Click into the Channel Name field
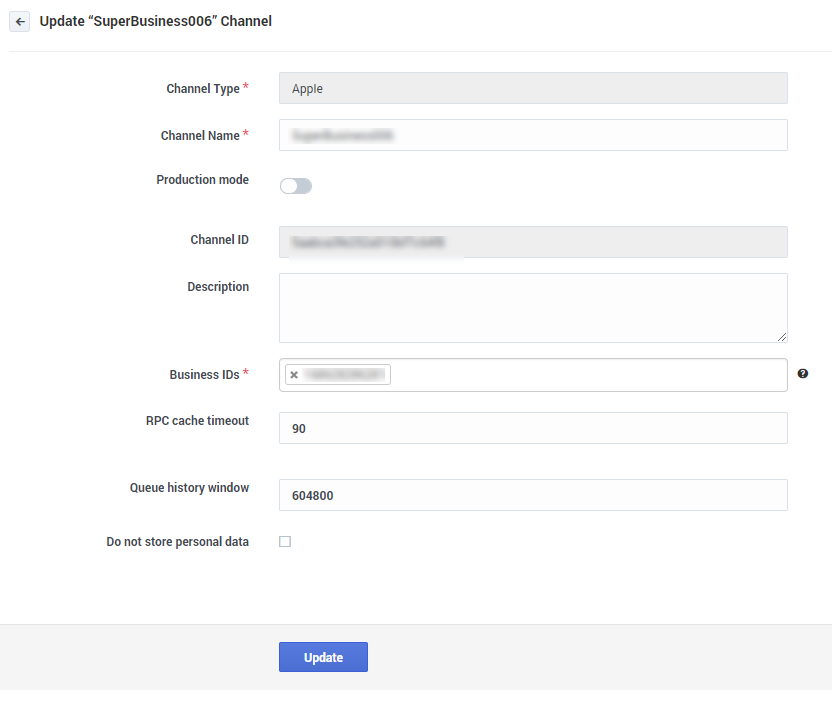Viewport: 832px width, 707px height. click(x=533, y=135)
